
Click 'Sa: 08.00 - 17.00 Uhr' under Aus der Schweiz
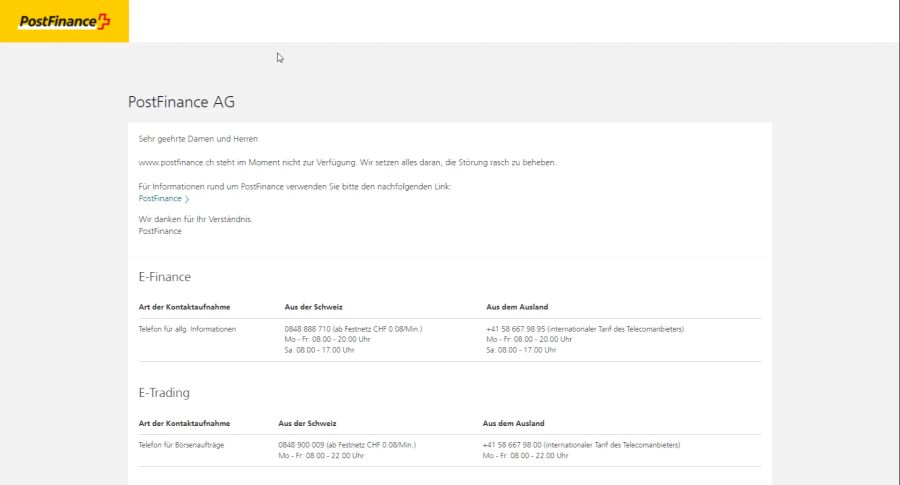click(320, 350)
